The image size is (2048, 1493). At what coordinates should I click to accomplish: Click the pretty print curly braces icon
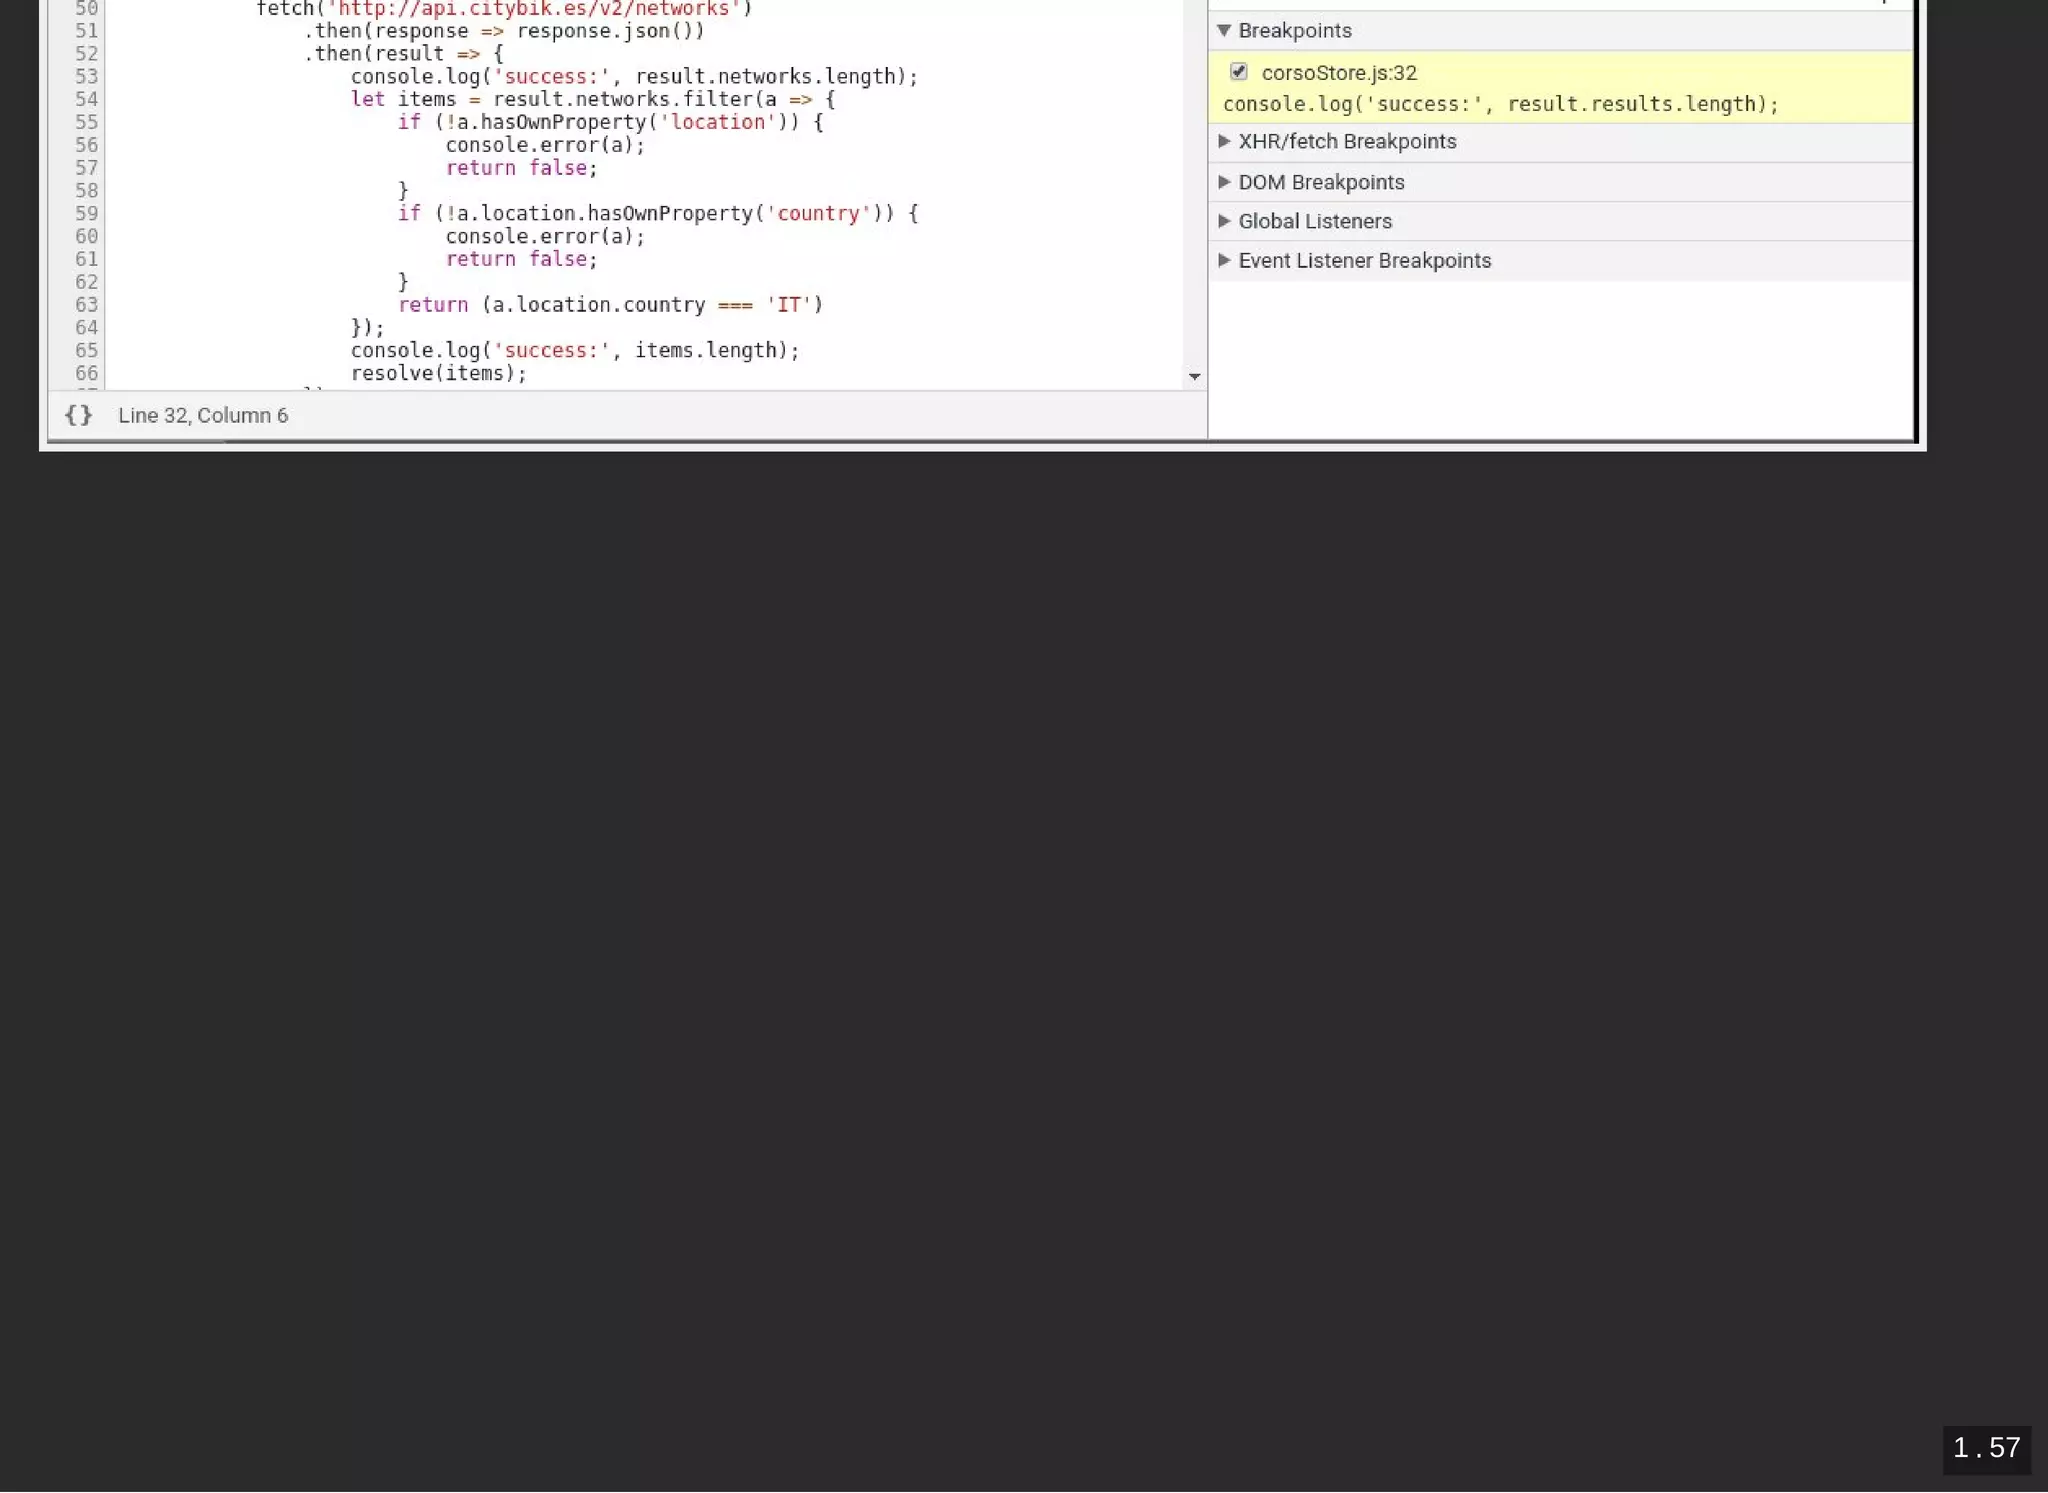click(78, 415)
